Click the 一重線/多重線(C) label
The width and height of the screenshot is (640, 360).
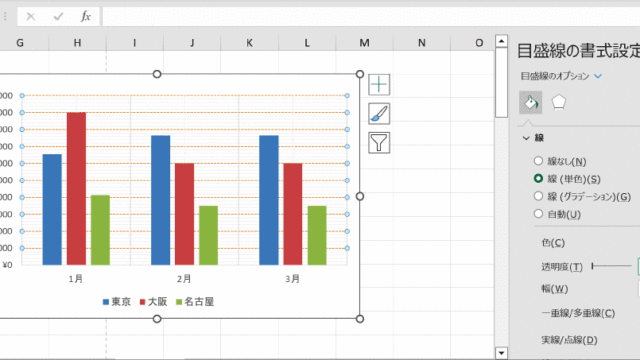[x=578, y=313]
